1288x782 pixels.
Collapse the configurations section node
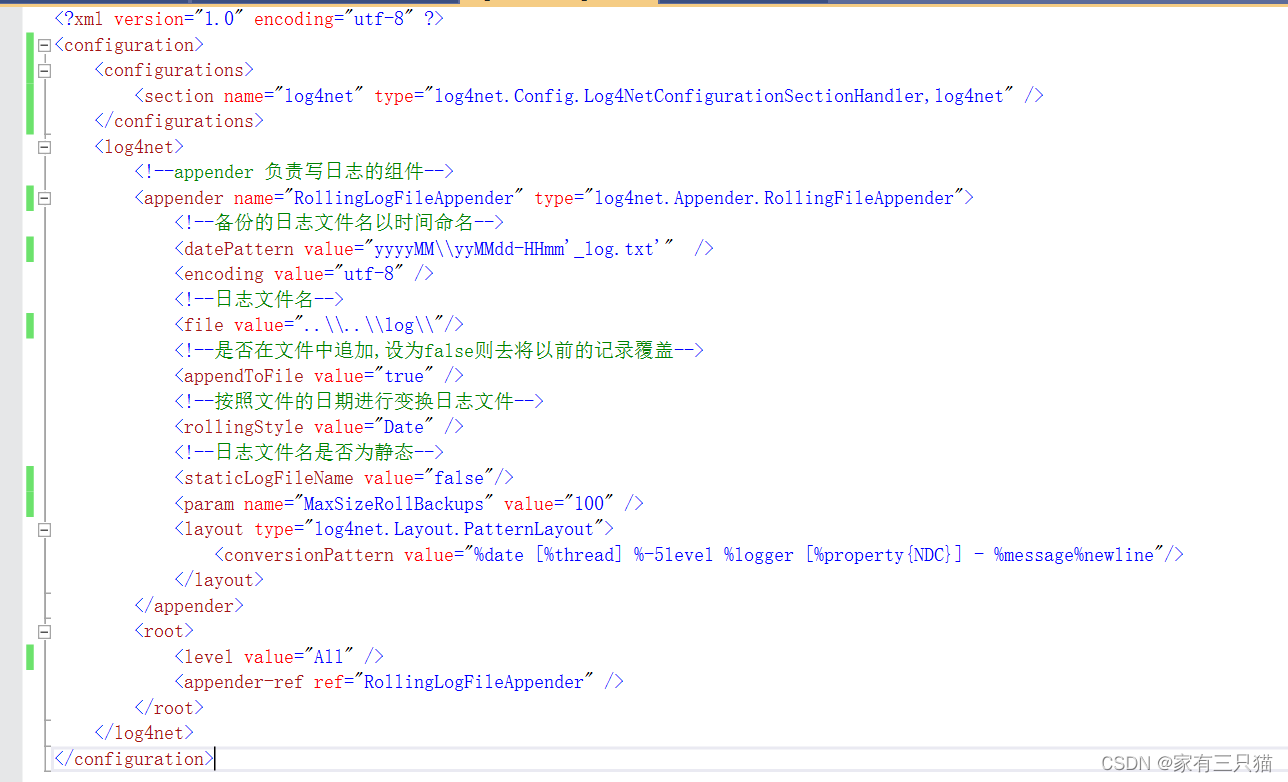coord(44,71)
